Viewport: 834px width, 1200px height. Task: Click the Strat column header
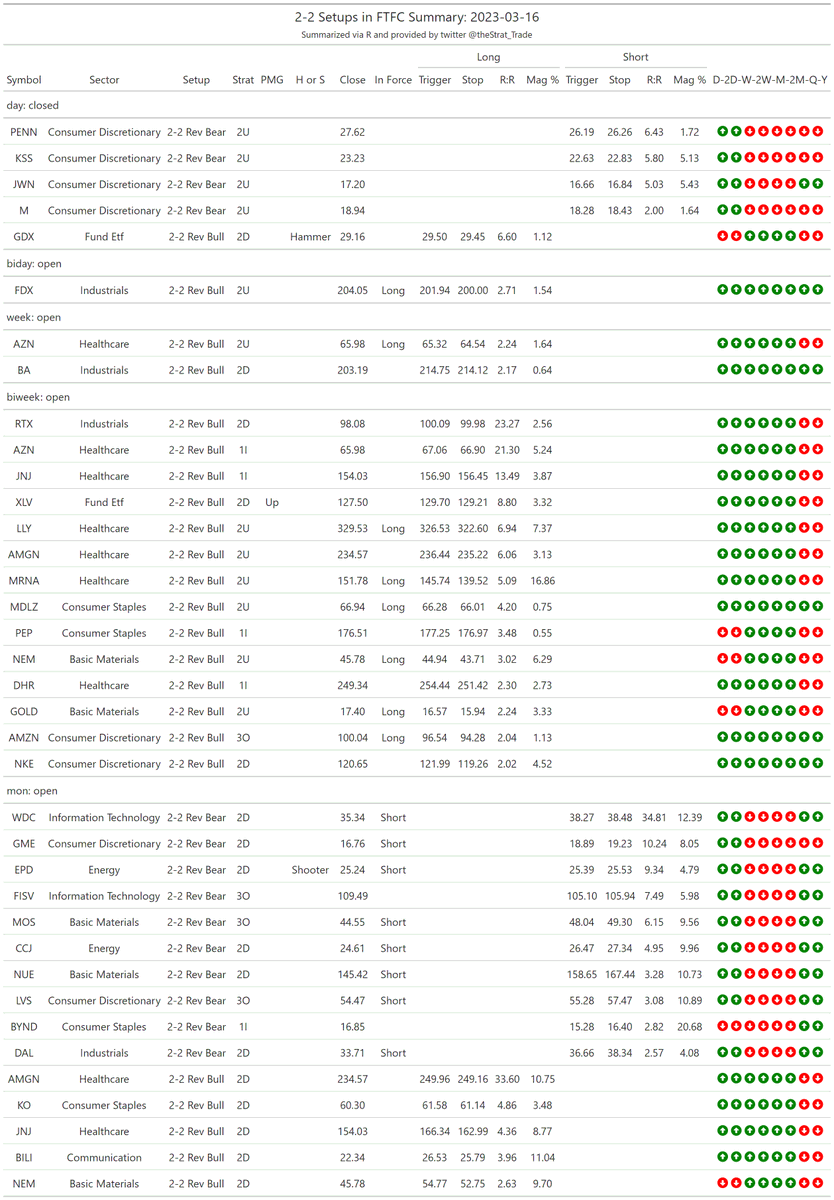coord(243,80)
